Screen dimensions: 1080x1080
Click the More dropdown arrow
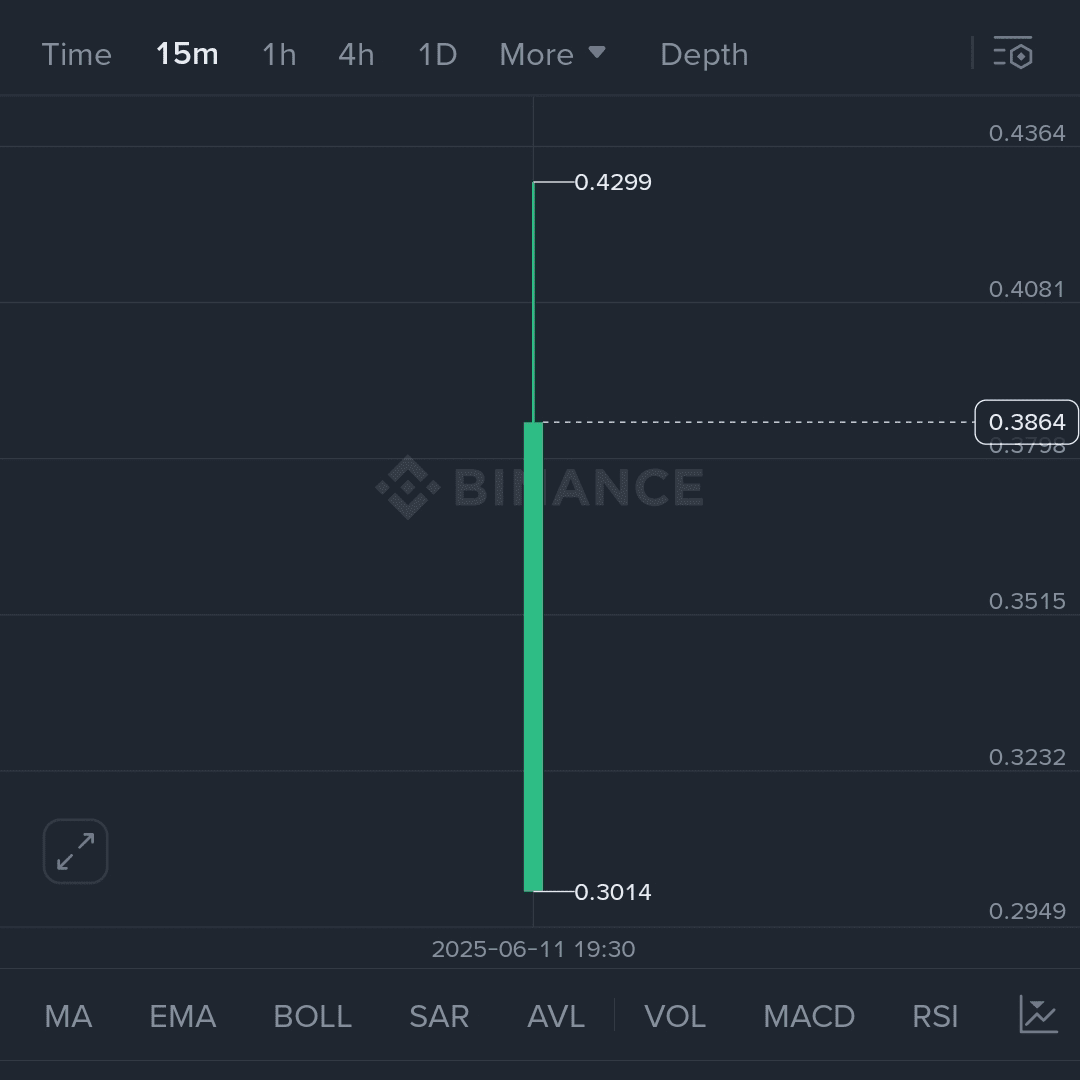(x=596, y=52)
